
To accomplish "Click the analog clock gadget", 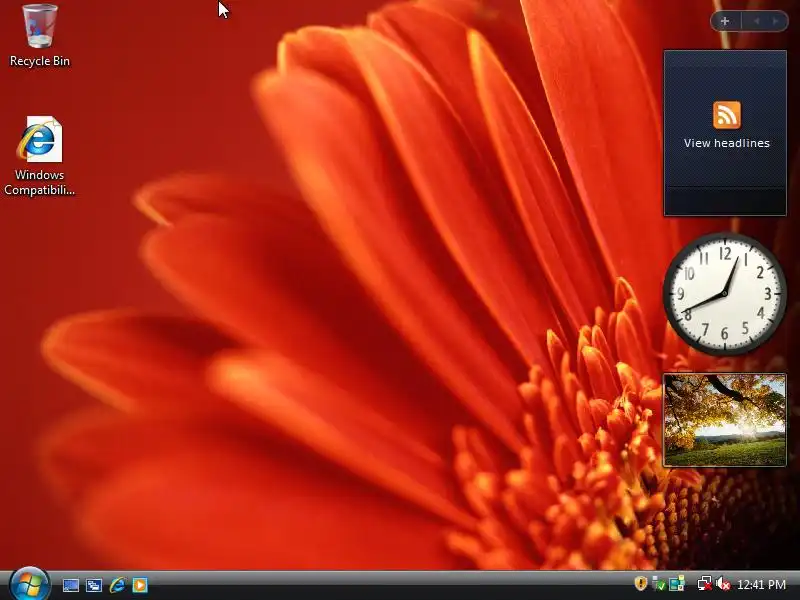I will (724, 294).
